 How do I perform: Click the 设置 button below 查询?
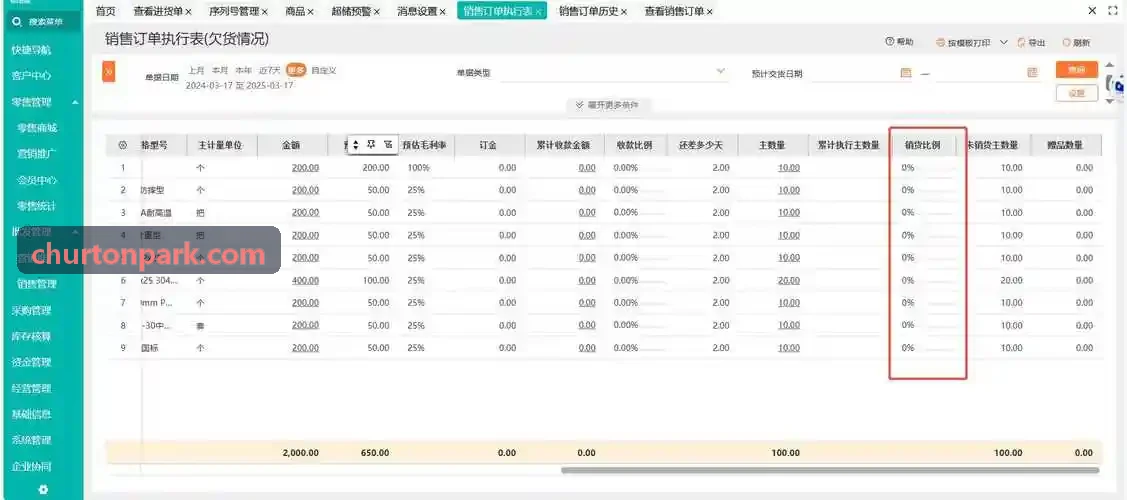[x=1077, y=93]
